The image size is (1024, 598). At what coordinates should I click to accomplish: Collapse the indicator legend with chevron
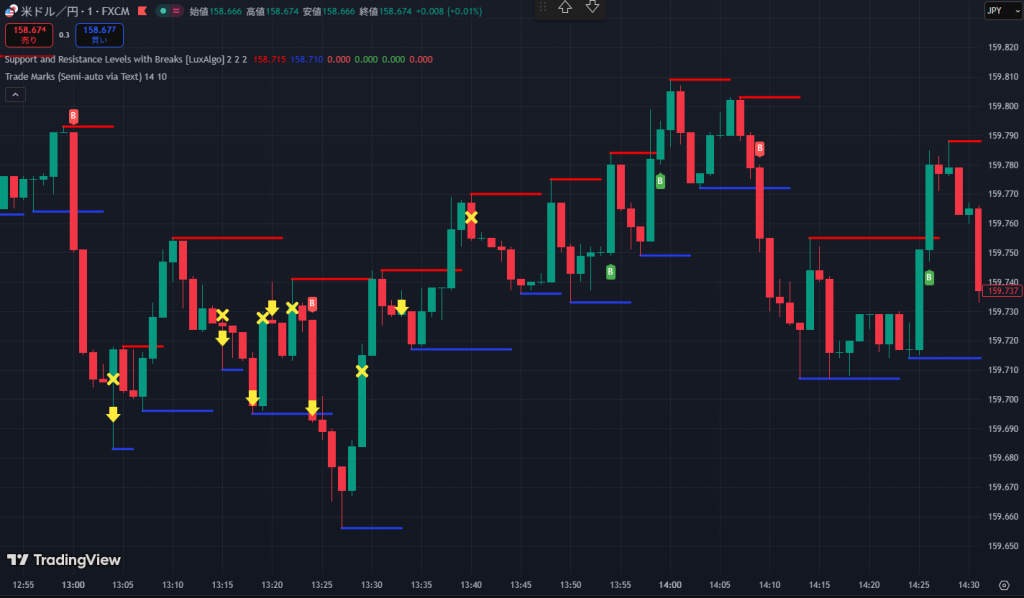pos(16,95)
